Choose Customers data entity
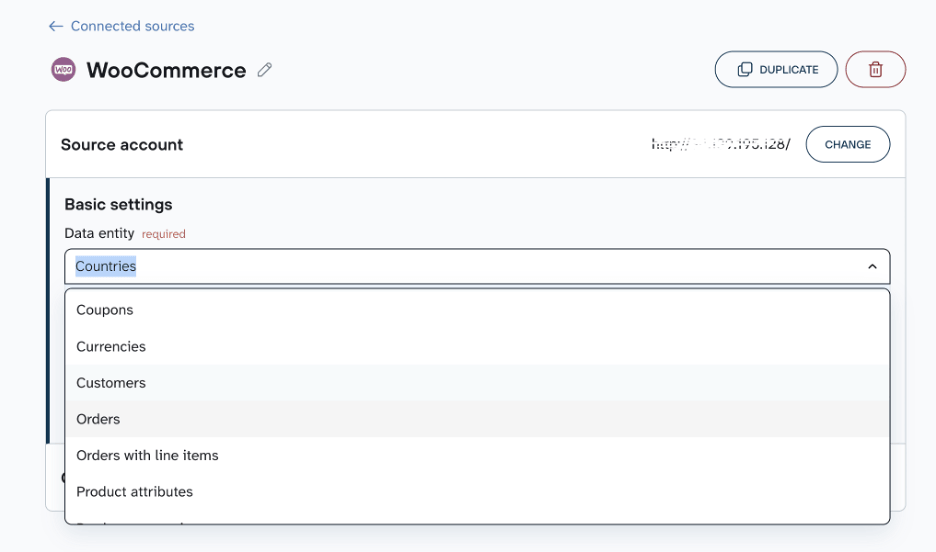Viewport: 936px width, 552px height. [477, 383]
